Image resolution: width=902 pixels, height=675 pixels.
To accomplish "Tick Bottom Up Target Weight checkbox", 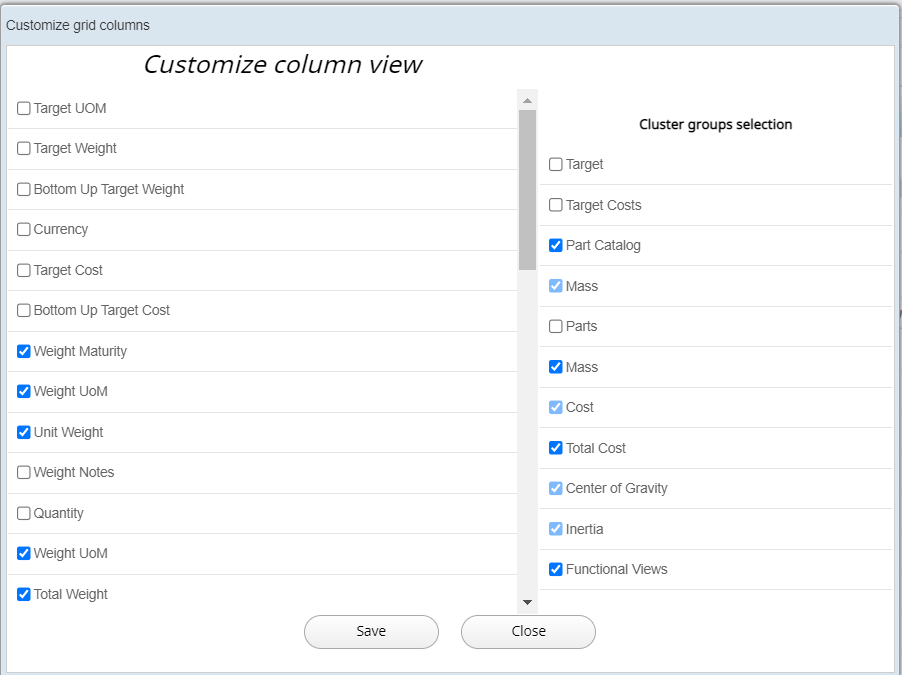I will point(24,189).
